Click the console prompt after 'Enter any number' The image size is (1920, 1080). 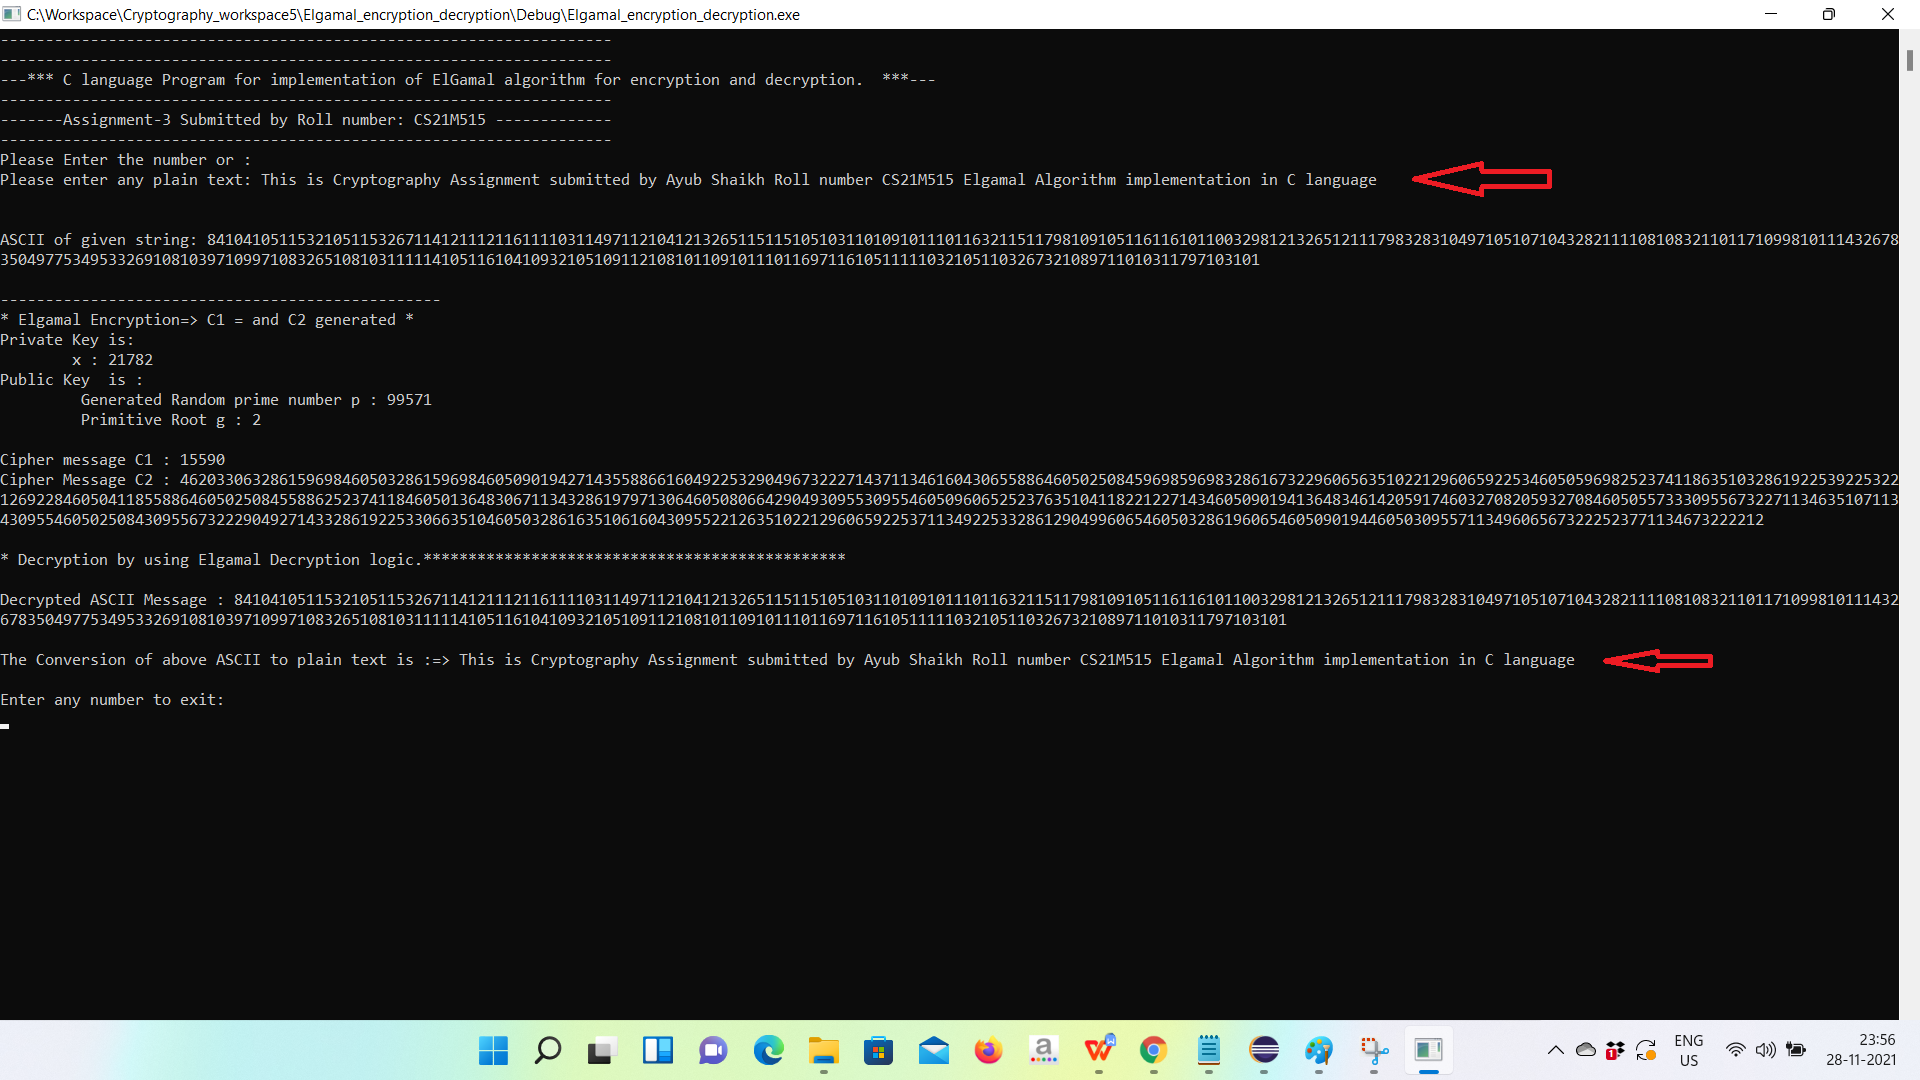[6, 725]
